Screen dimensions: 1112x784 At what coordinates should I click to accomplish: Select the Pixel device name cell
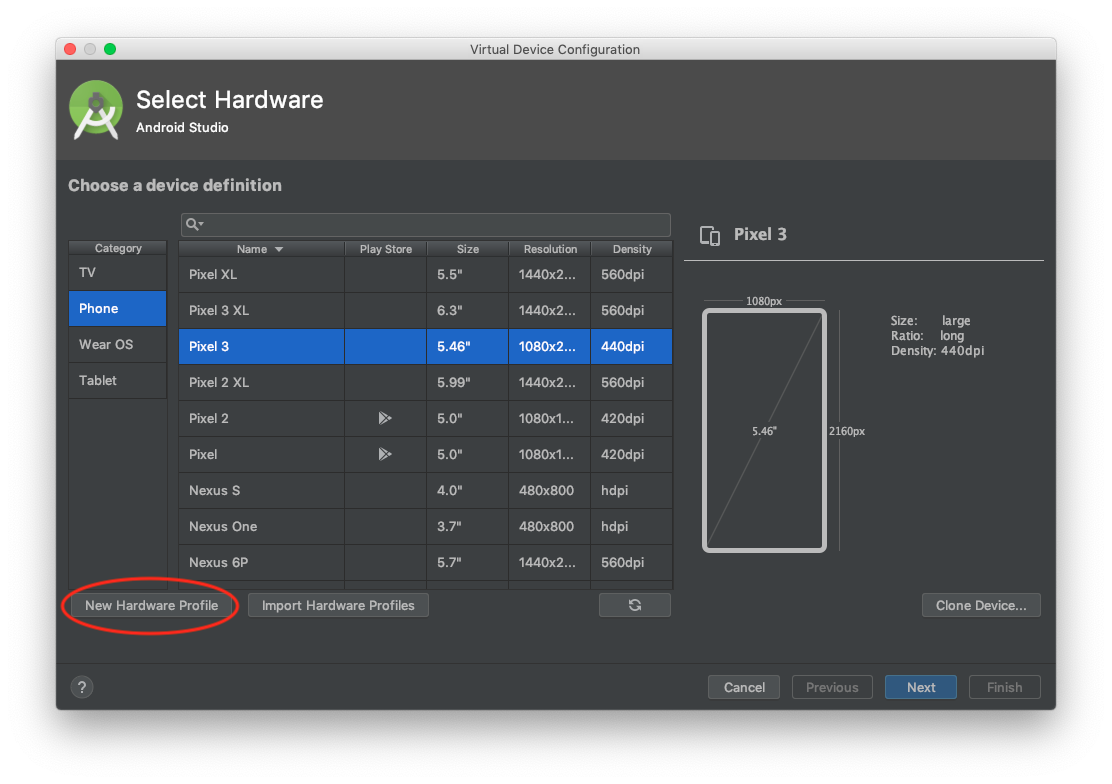coord(261,455)
